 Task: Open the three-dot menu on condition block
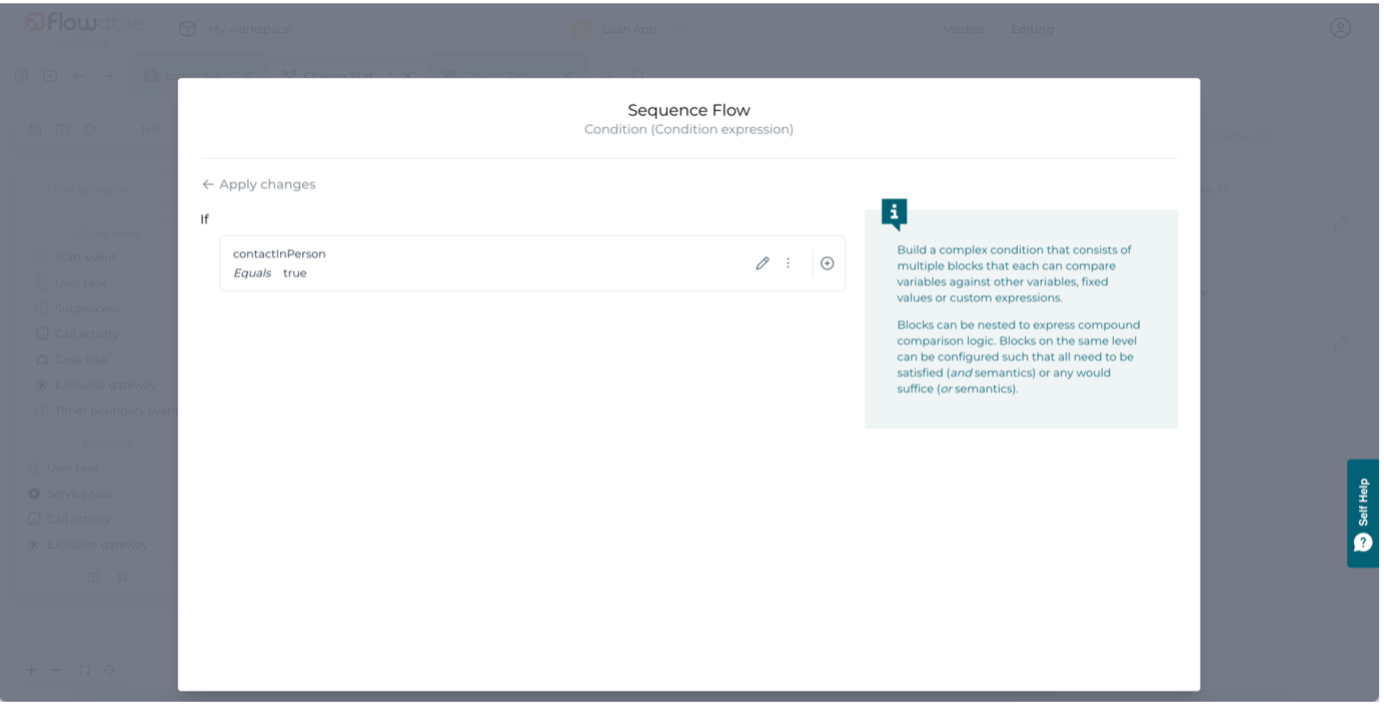coord(788,263)
